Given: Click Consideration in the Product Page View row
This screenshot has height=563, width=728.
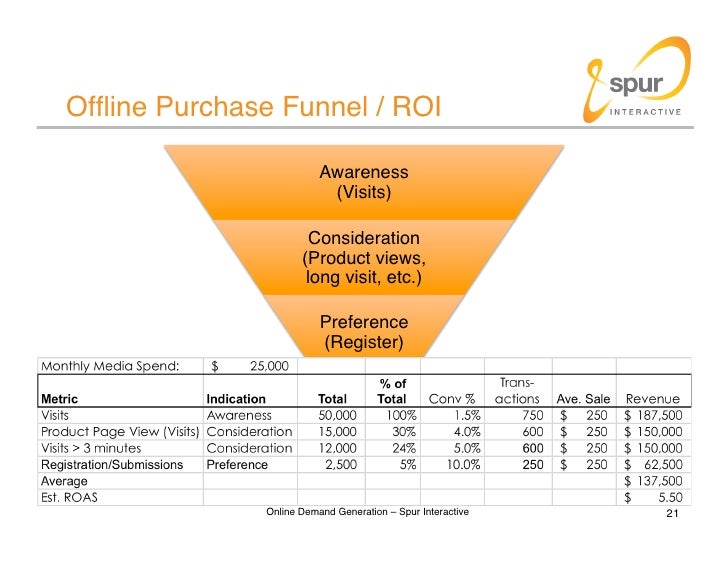Looking at the screenshot, I should [249, 432].
